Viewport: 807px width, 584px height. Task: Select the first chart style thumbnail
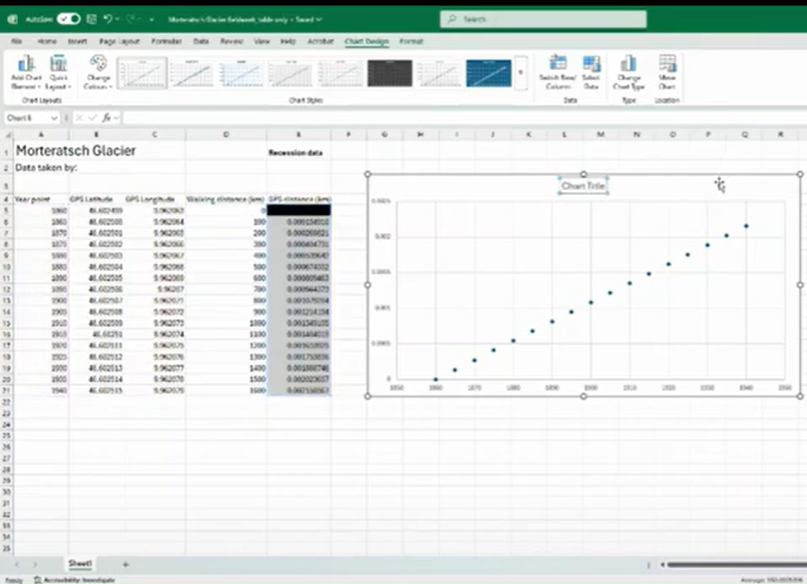pyautogui.click(x=142, y=73)
